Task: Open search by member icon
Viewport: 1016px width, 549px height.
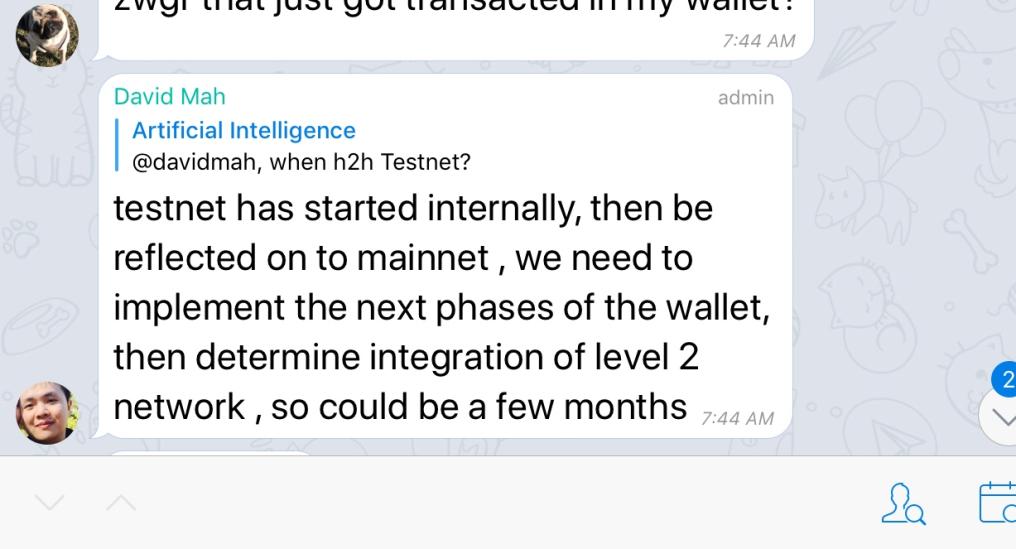Action: (902, 503)
